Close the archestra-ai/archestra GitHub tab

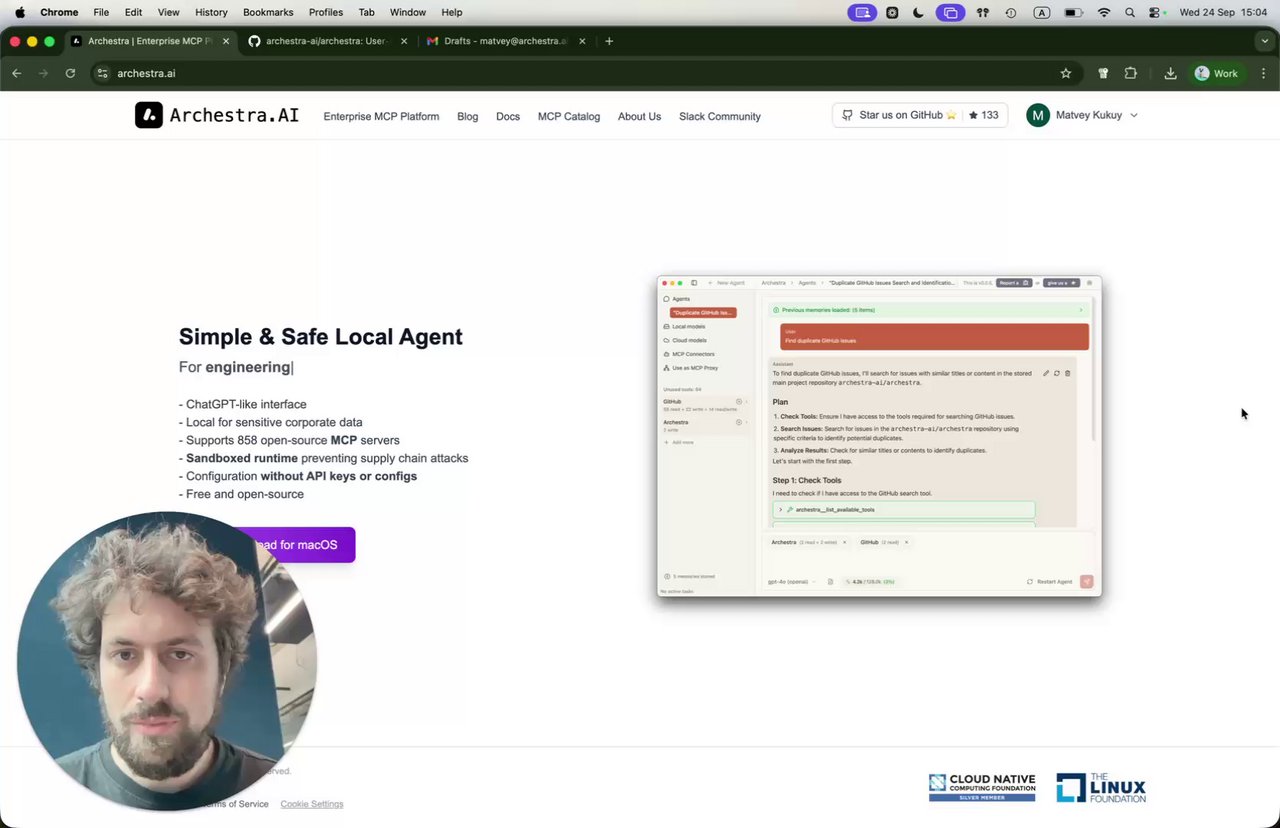coord(404,41)
